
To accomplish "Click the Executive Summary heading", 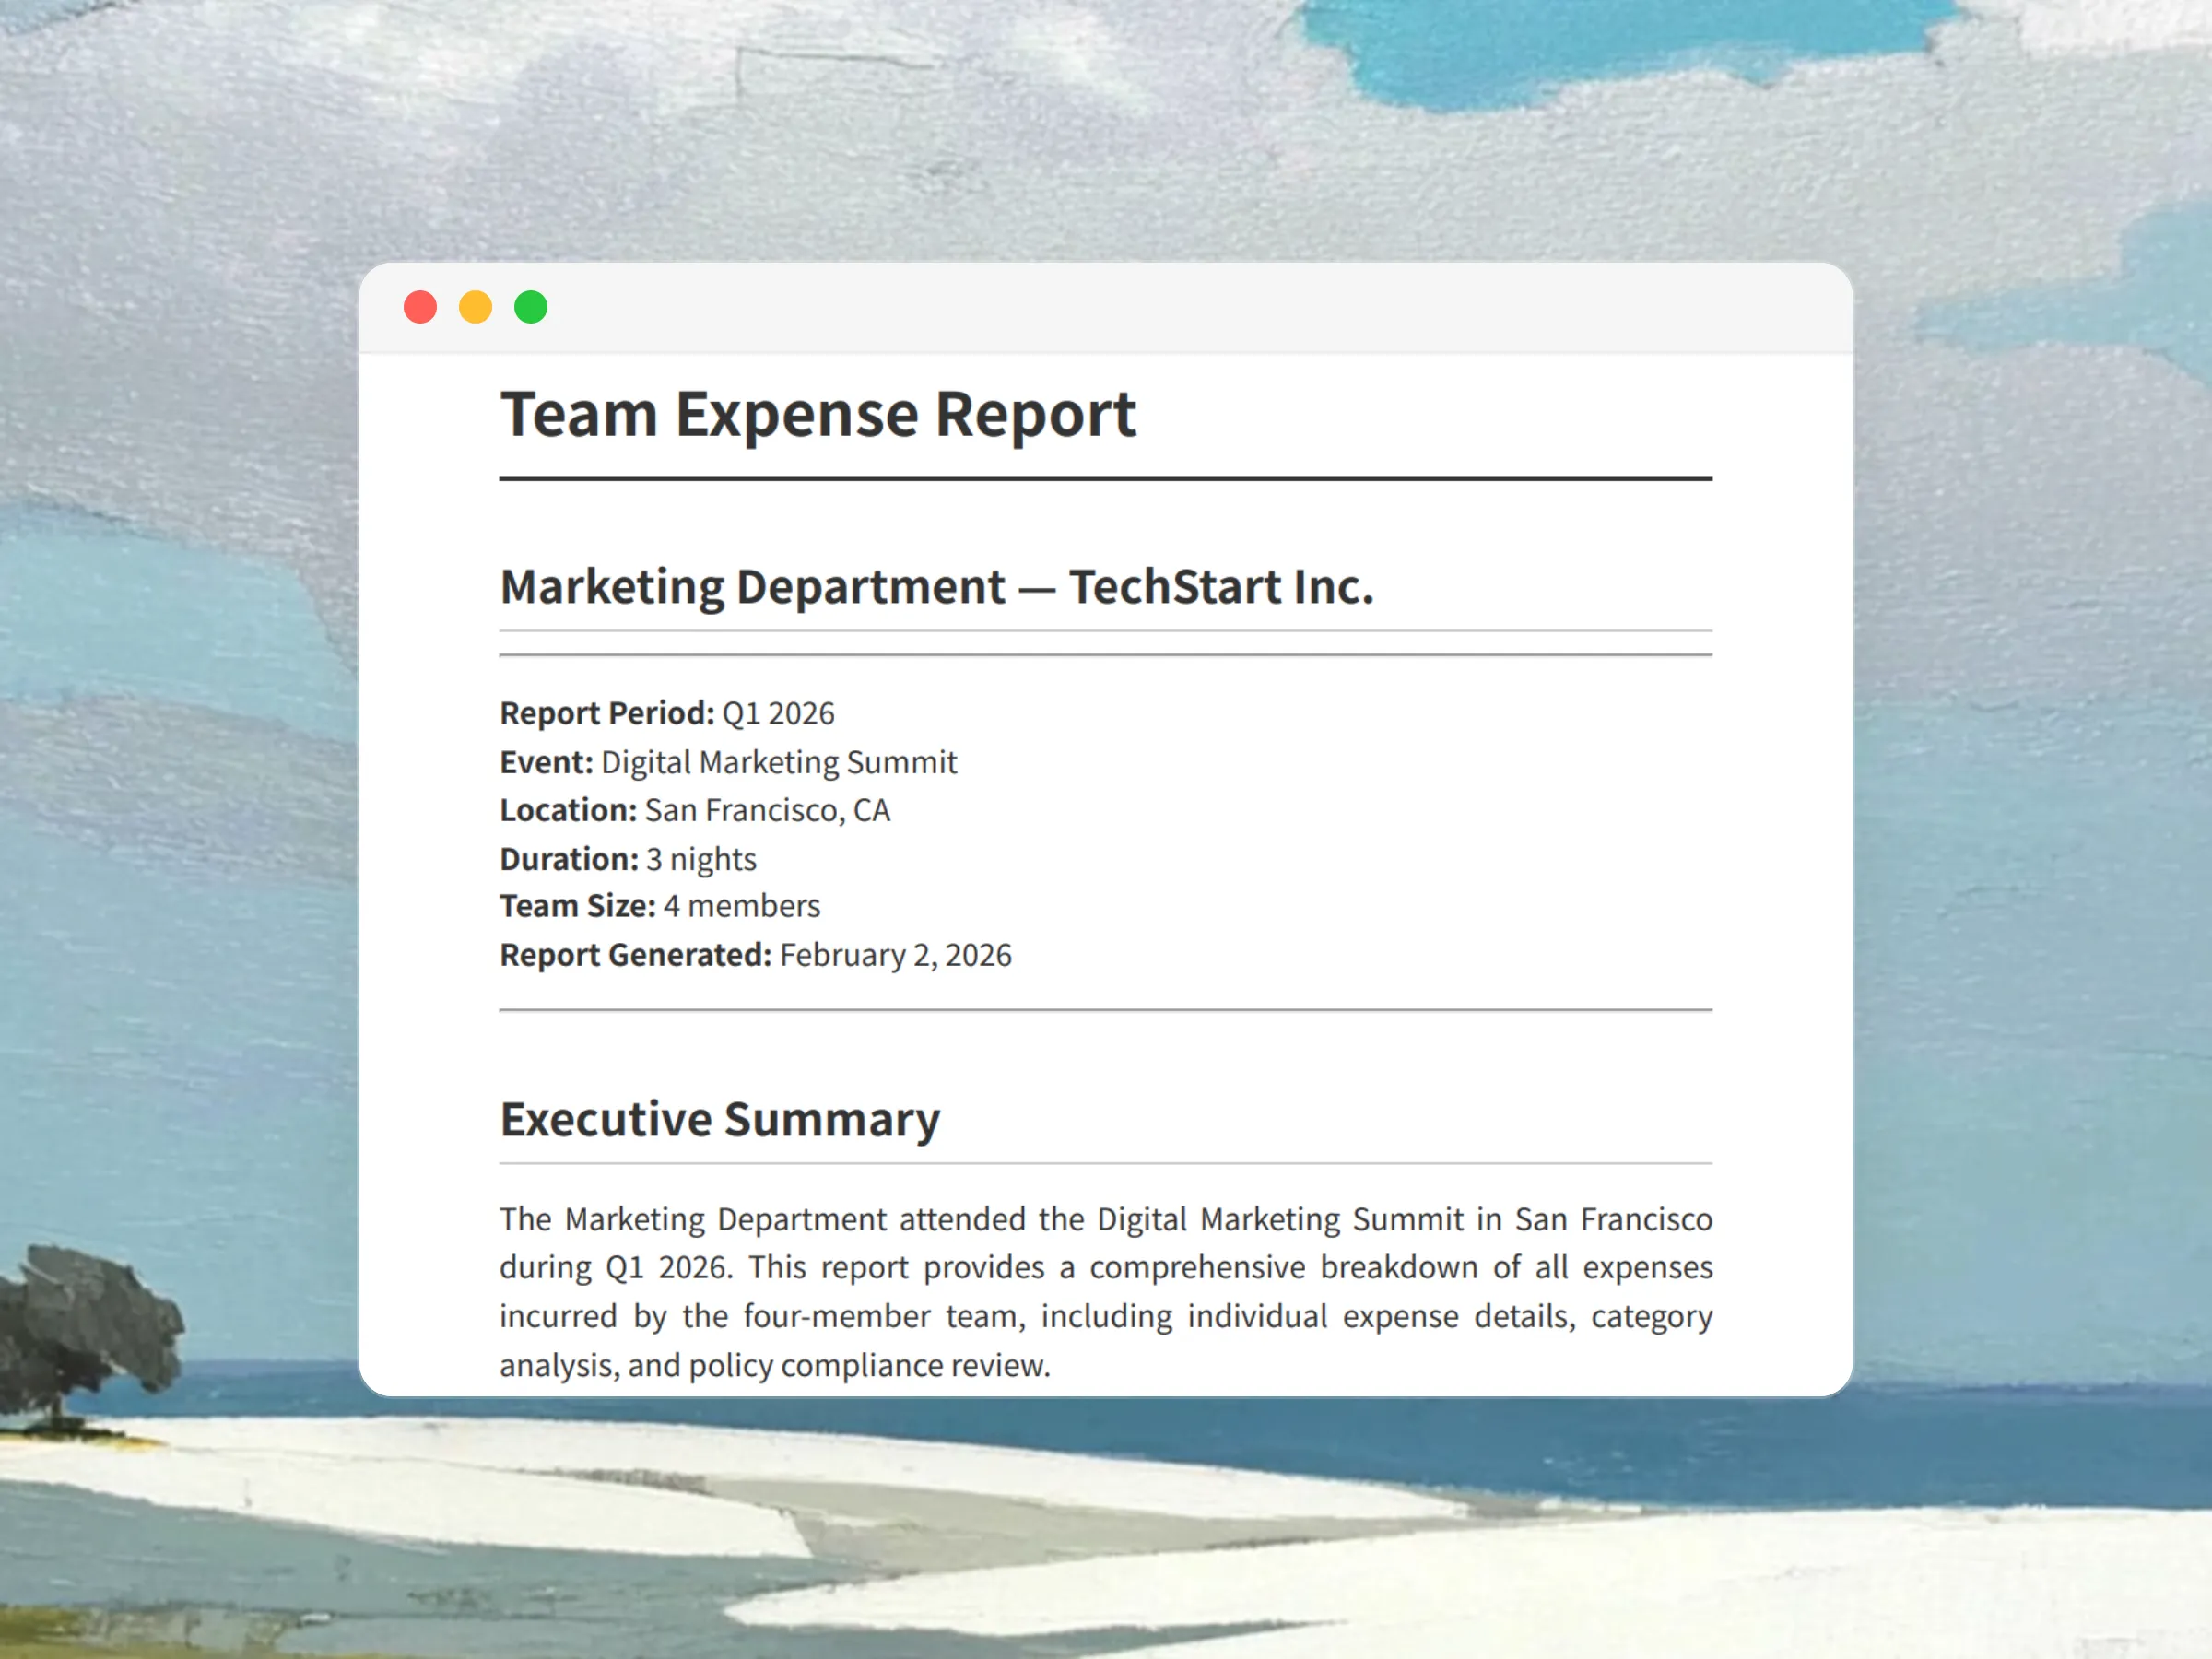I will [x=719, y=1119].
